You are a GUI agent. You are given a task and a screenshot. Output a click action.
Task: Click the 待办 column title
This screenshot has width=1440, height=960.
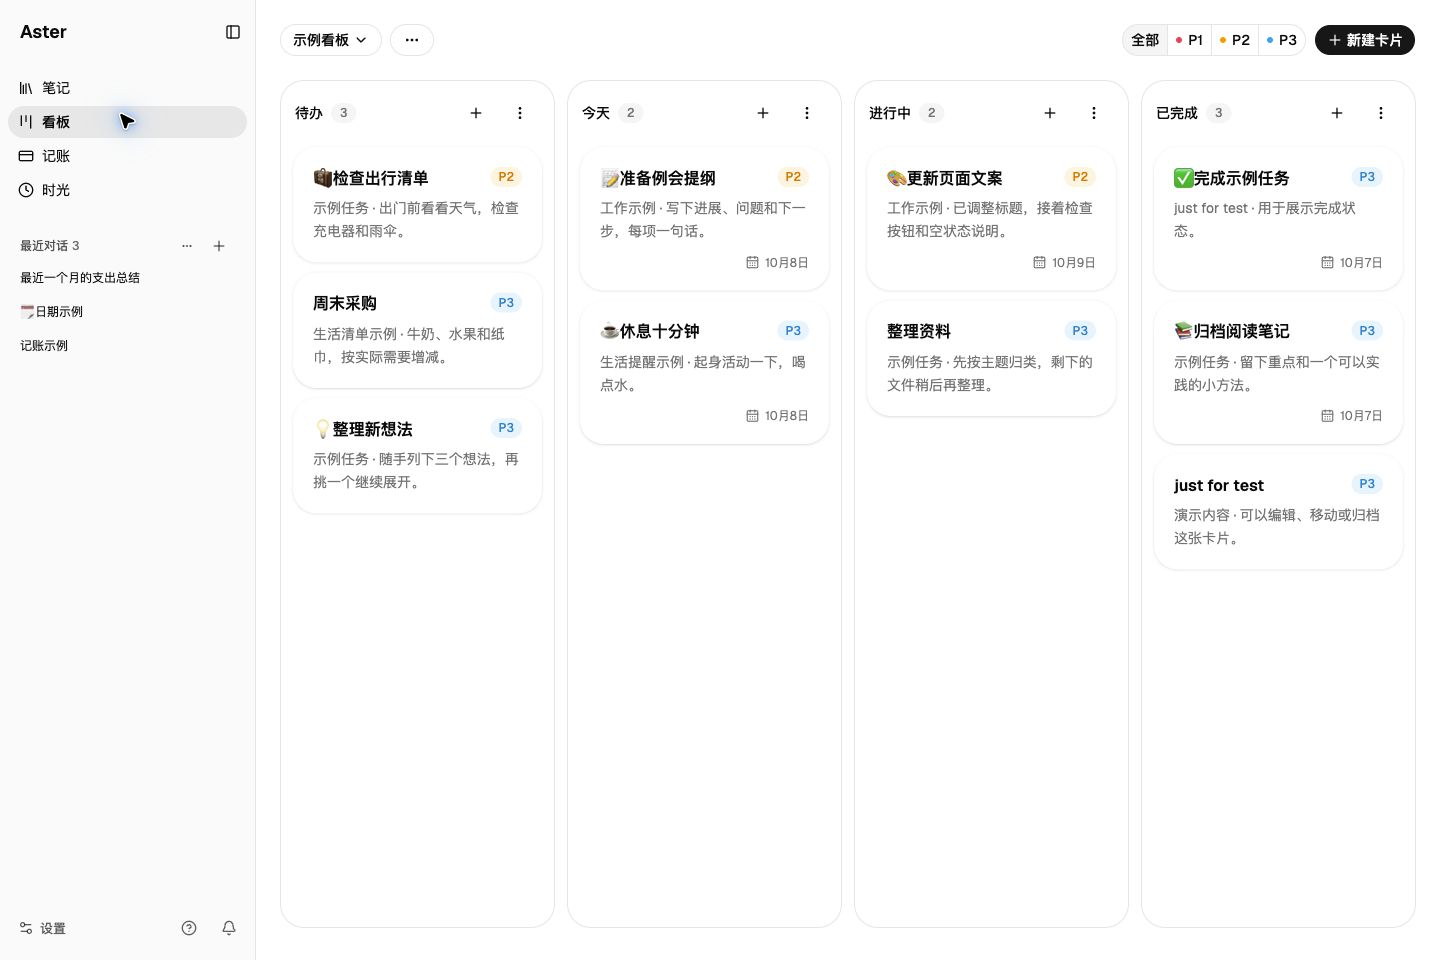309,113
